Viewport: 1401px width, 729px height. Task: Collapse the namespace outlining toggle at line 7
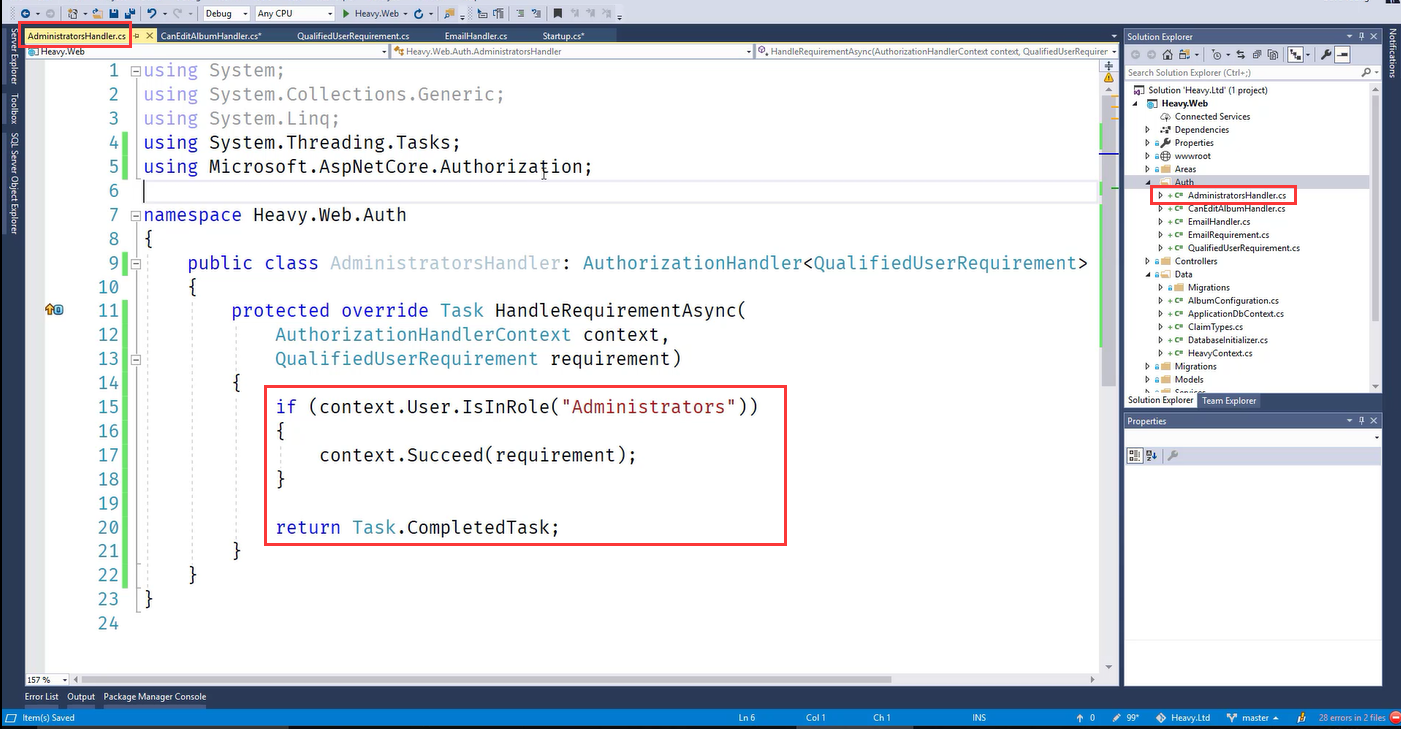point(135,215)
